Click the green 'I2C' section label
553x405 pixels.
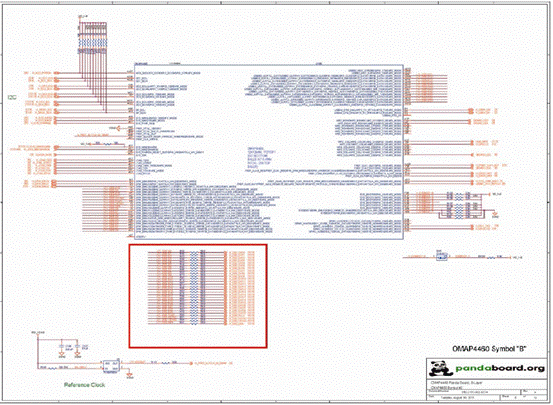click(12, 97)
